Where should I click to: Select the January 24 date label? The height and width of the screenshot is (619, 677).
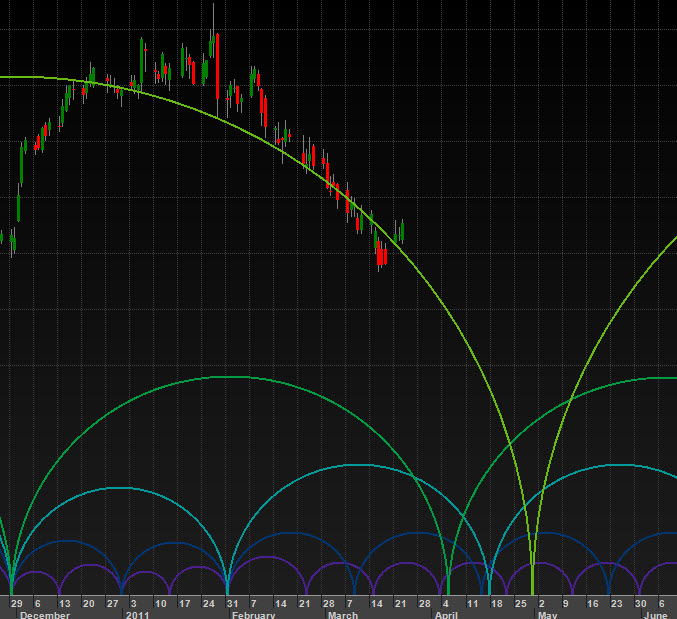(x=209, y=603)
